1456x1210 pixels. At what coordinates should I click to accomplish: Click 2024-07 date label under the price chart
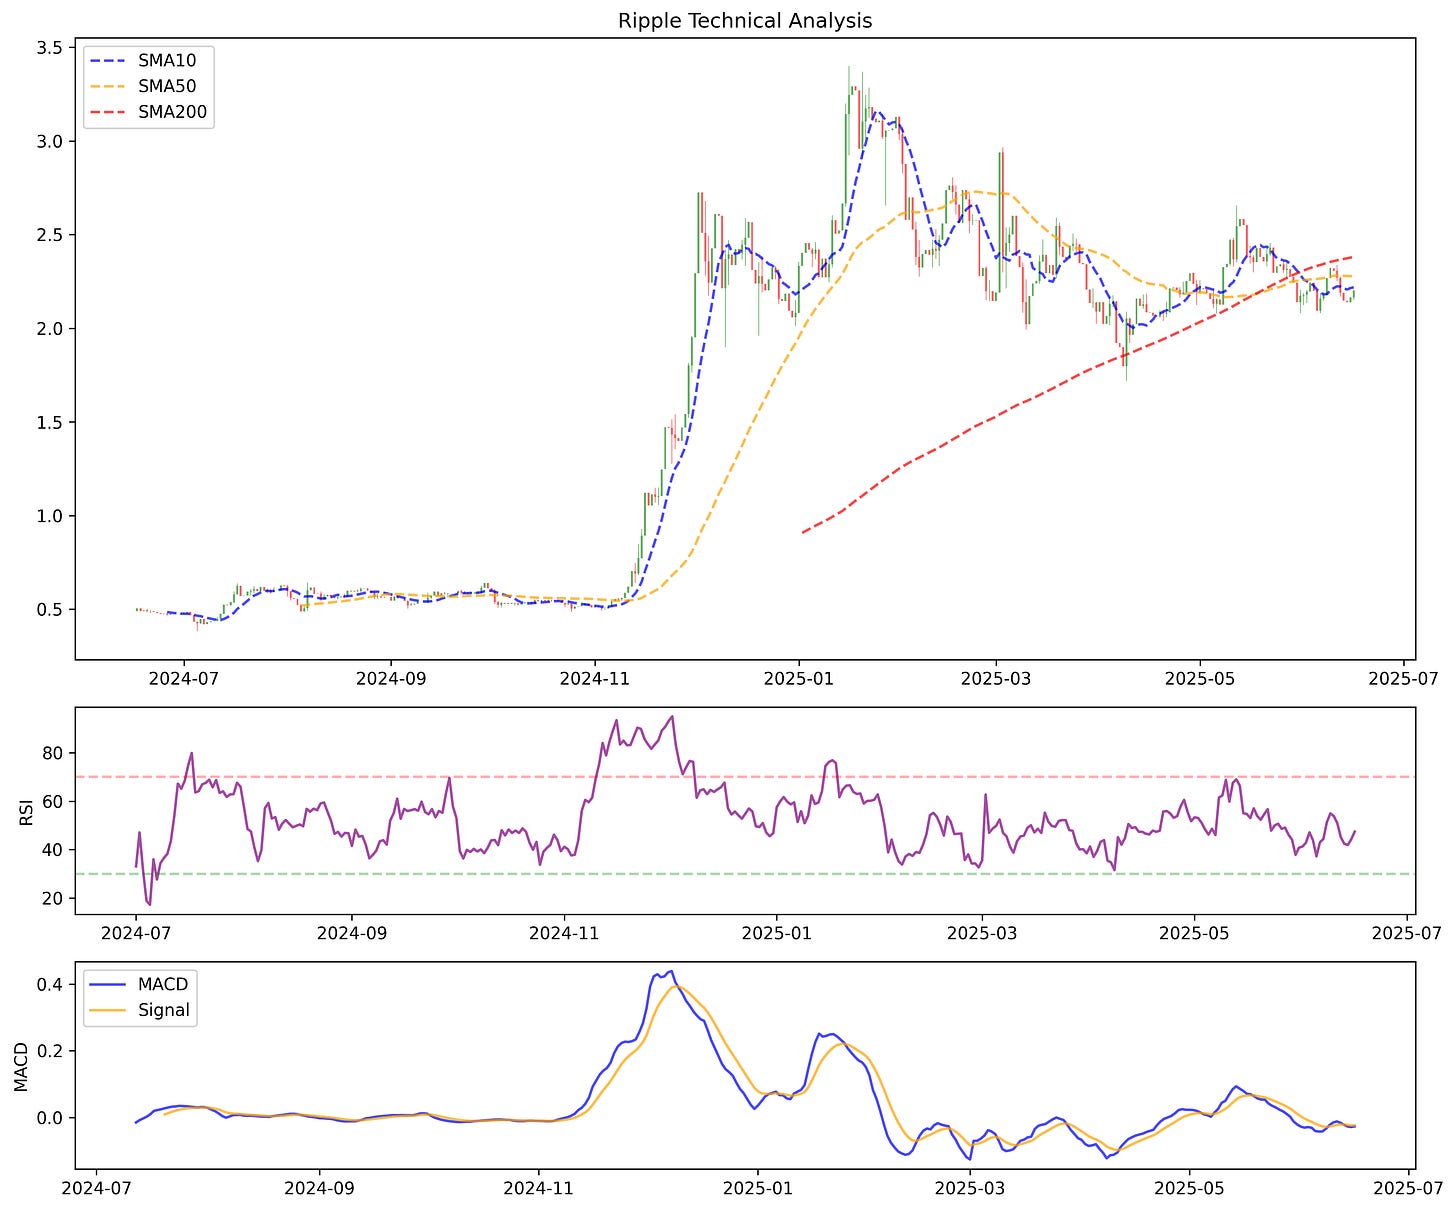point(184,679)
